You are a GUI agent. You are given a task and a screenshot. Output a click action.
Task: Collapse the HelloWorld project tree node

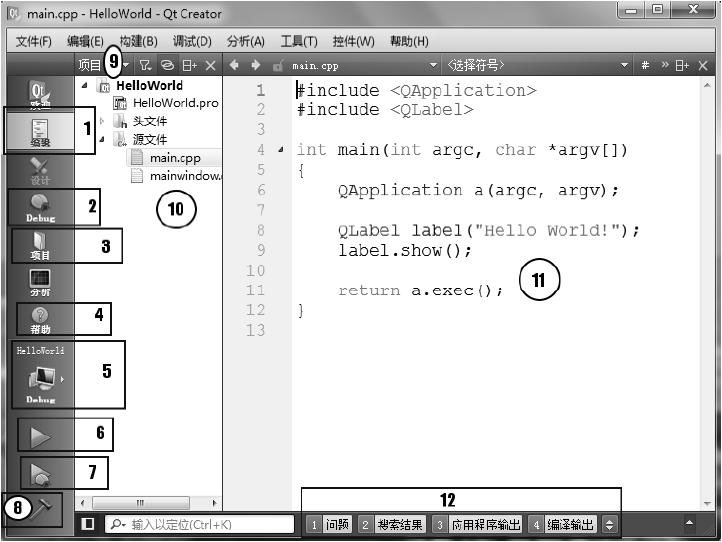pos(85,86)
